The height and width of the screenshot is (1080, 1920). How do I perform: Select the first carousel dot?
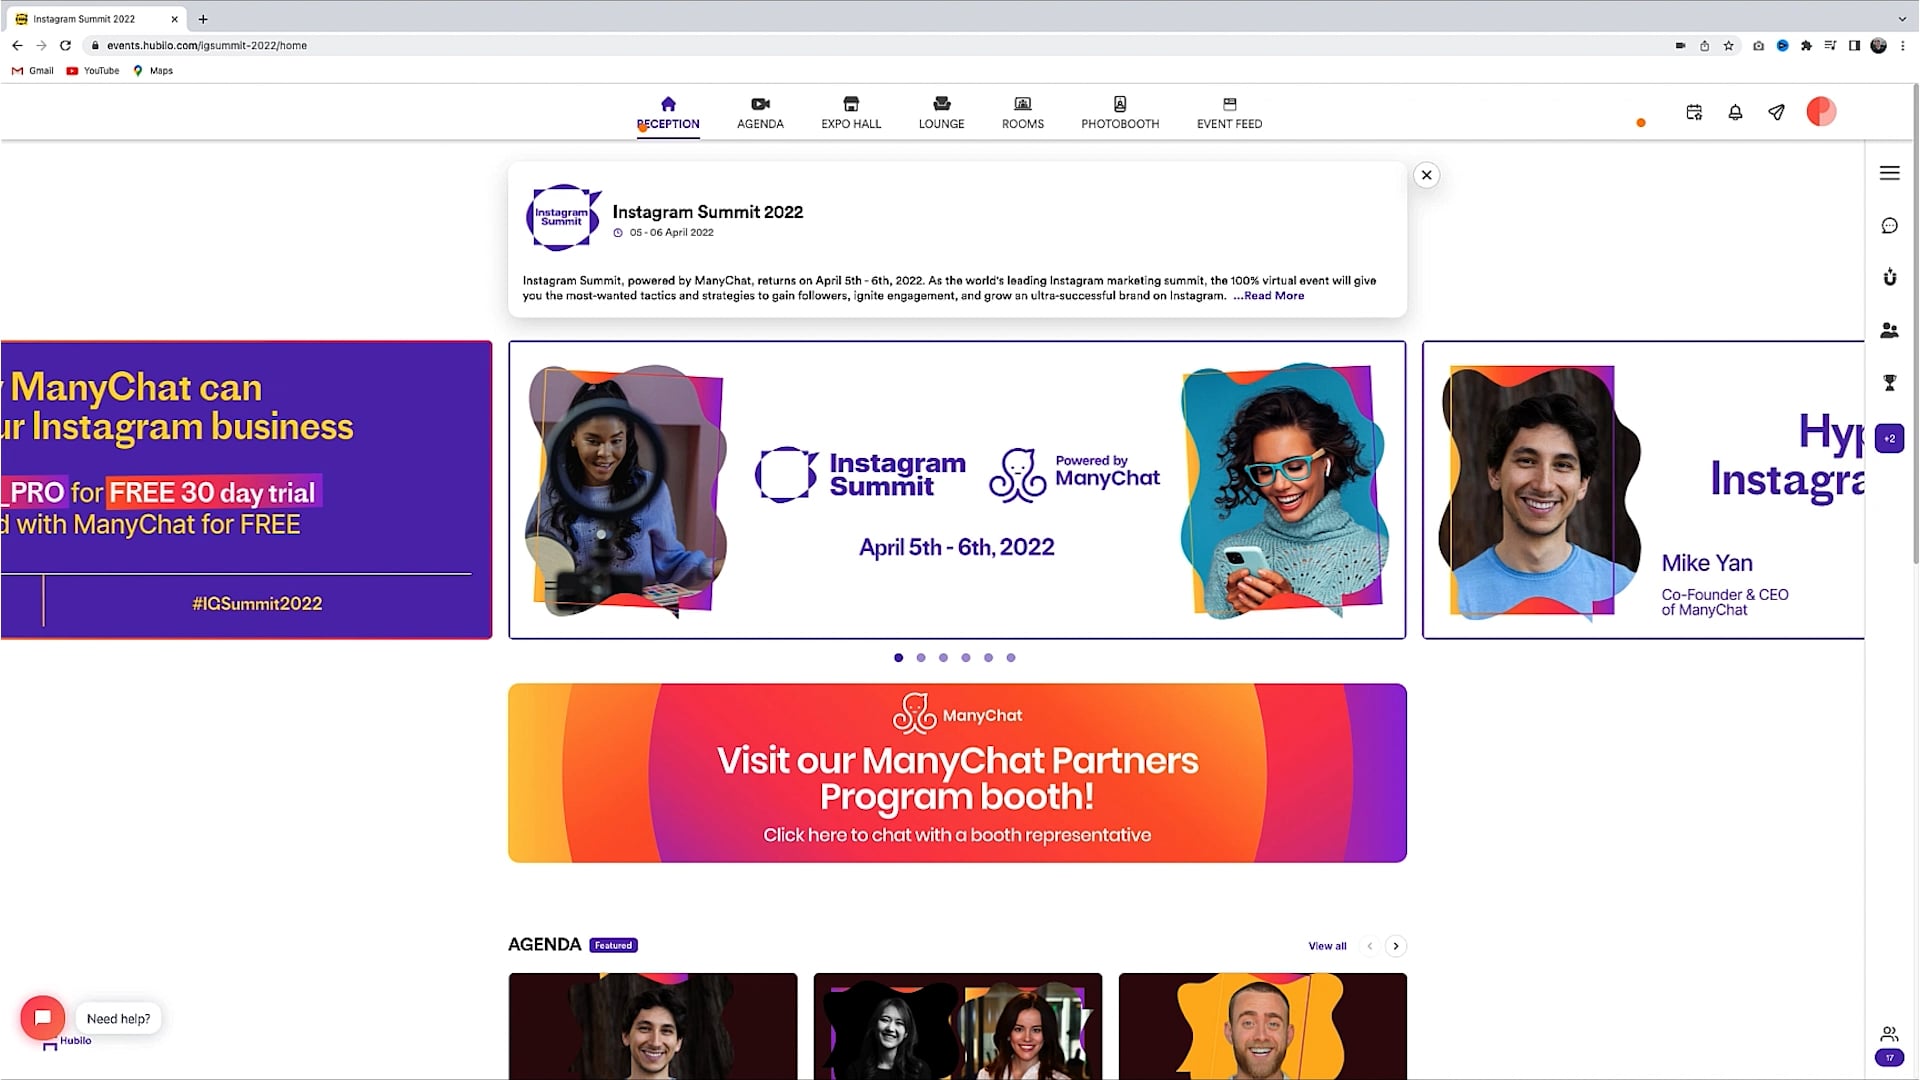pyautogui.click(x=898, y=657)
